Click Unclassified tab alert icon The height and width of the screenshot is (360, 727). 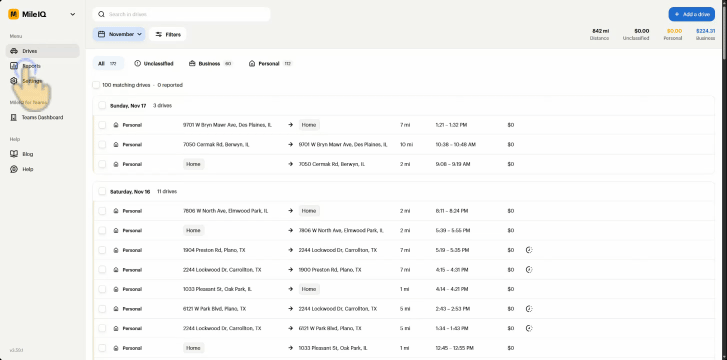137,64
